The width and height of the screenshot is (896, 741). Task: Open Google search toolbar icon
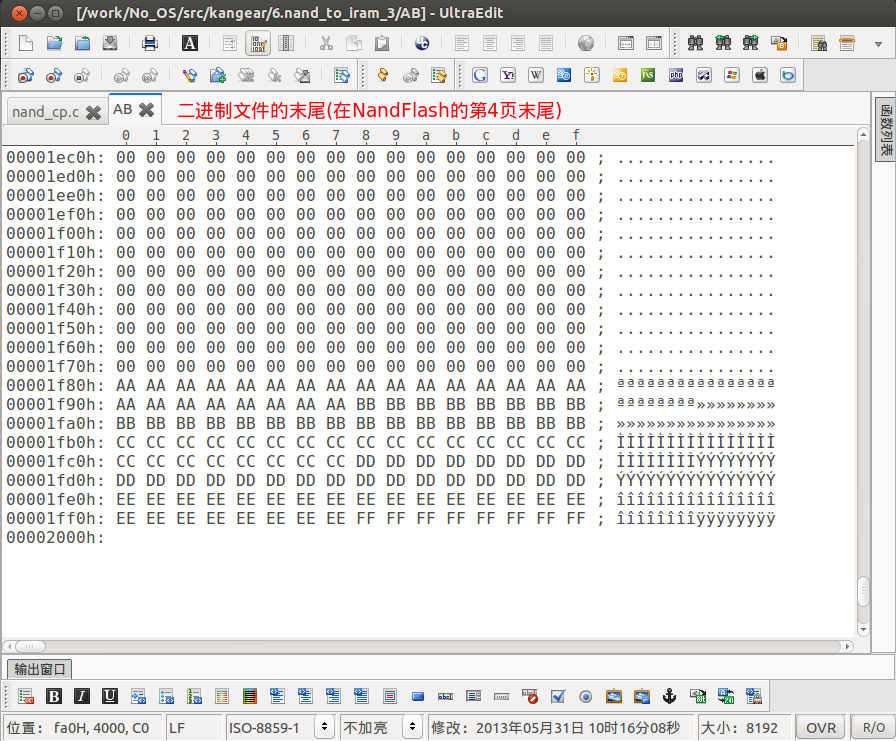pos(480,75)
